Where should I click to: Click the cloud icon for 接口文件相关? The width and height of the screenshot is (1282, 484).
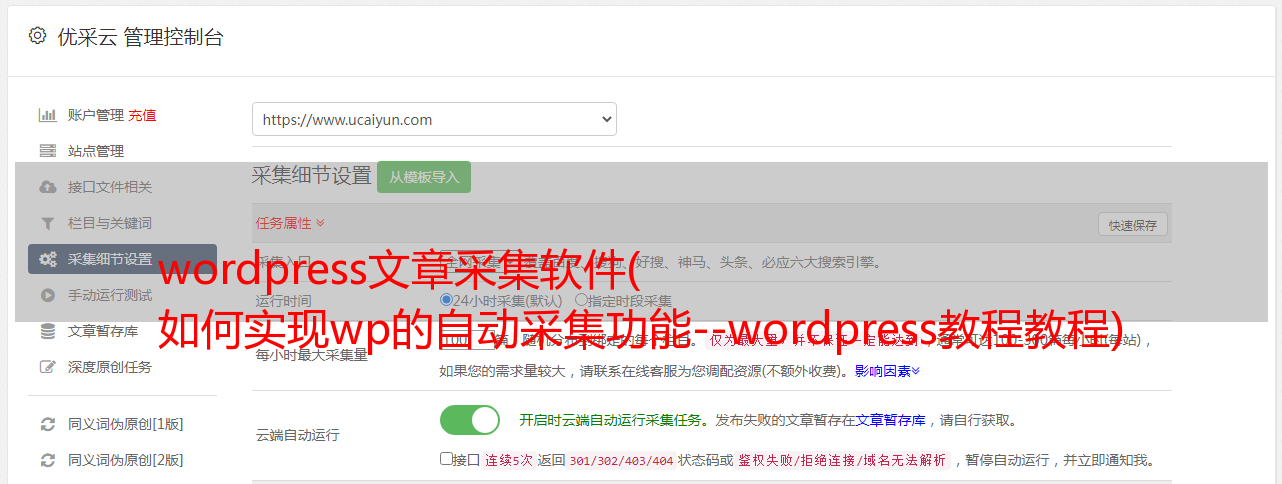point(47,187)
